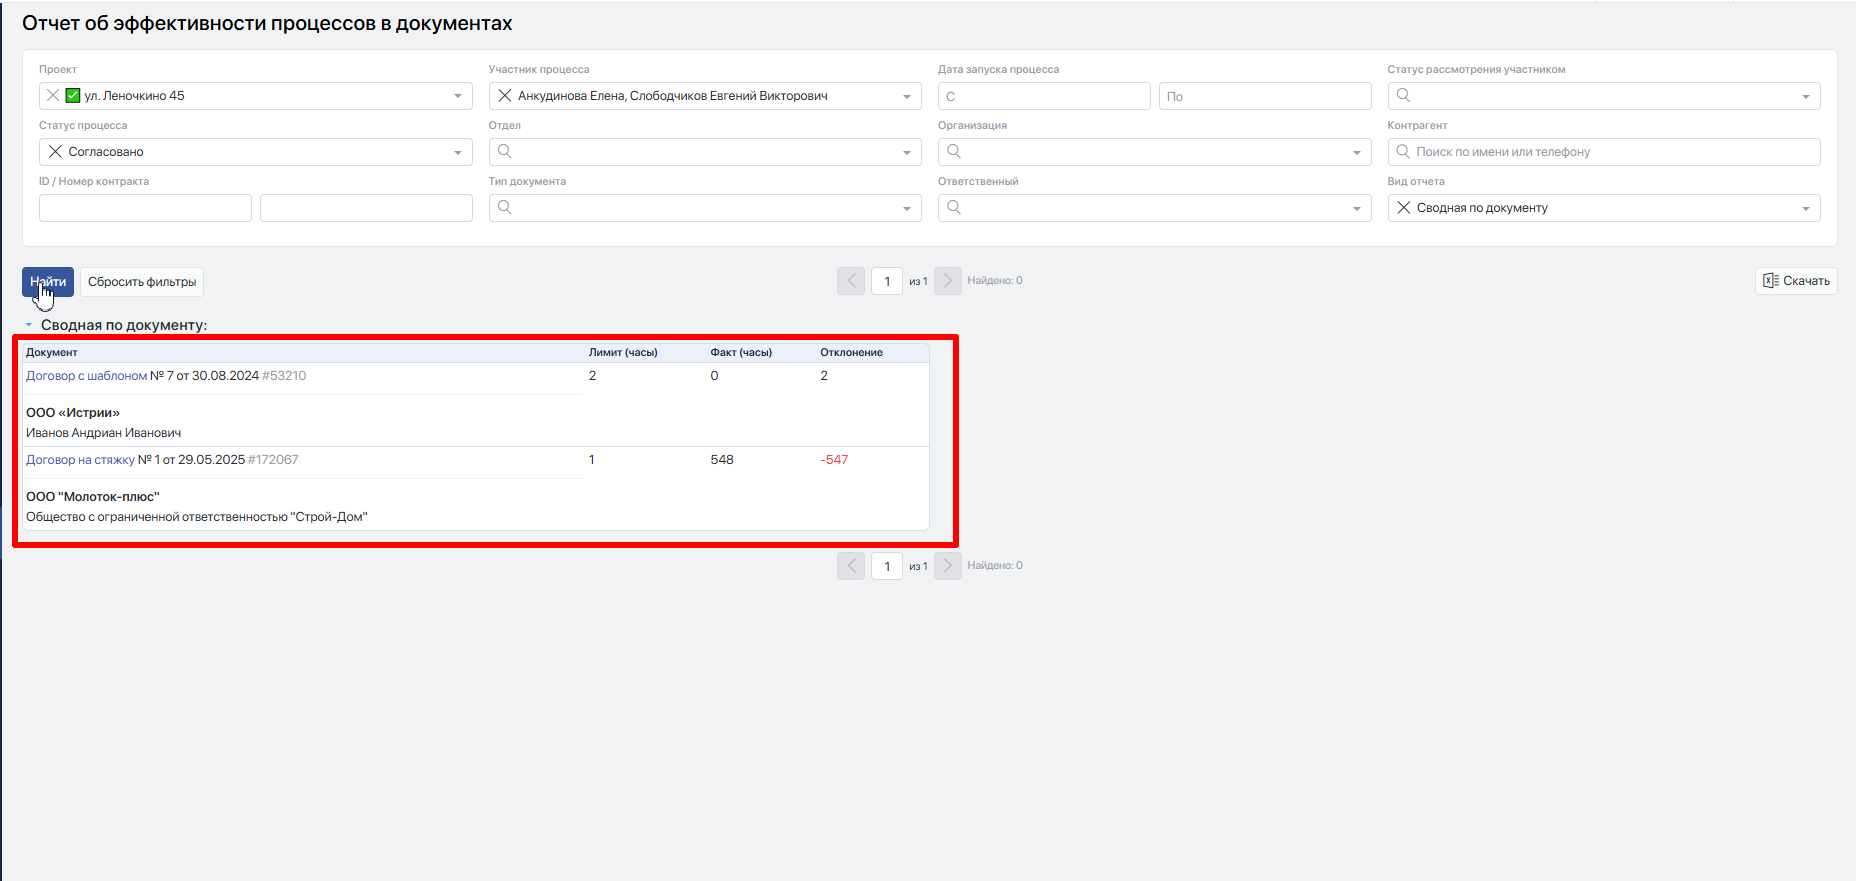Clear the Согласовано process status filter
The image size is (1856, 881).
(55, 152)
